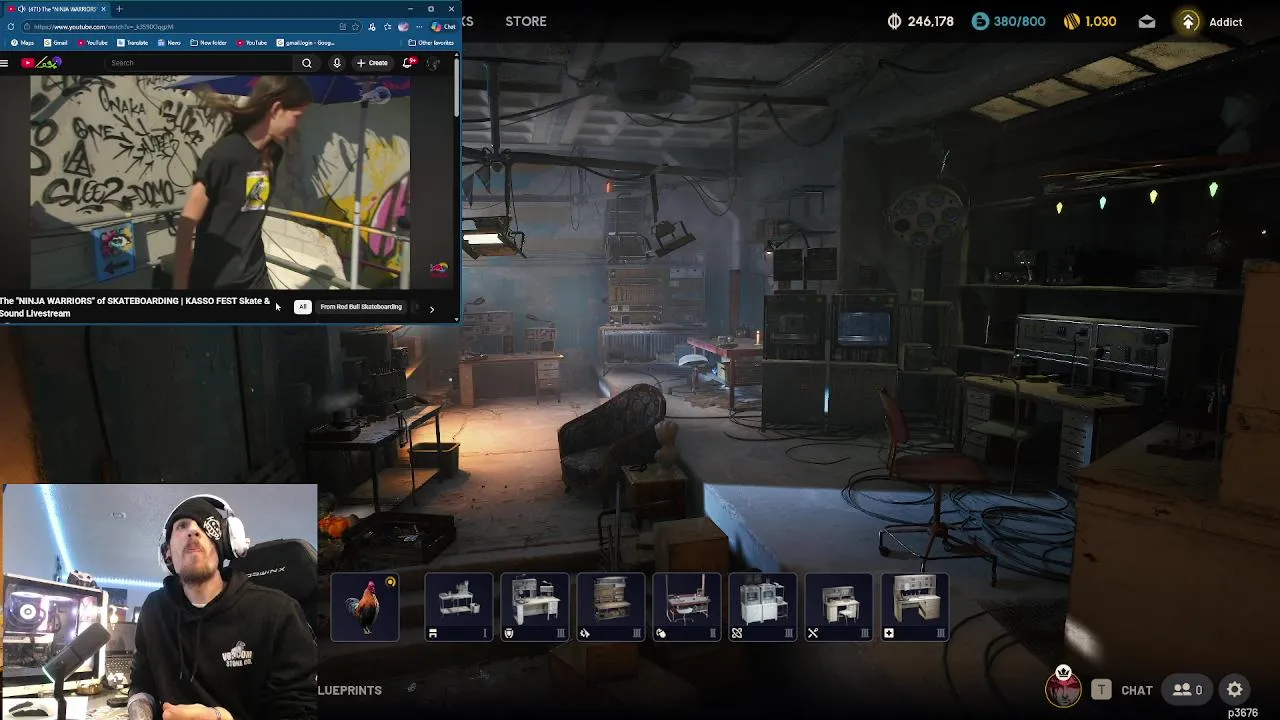Viewport: 1280px width, 720px height.
Task: Open the crossed-tools utility station card
Action: pyautogui.click(x=839, y=607)
